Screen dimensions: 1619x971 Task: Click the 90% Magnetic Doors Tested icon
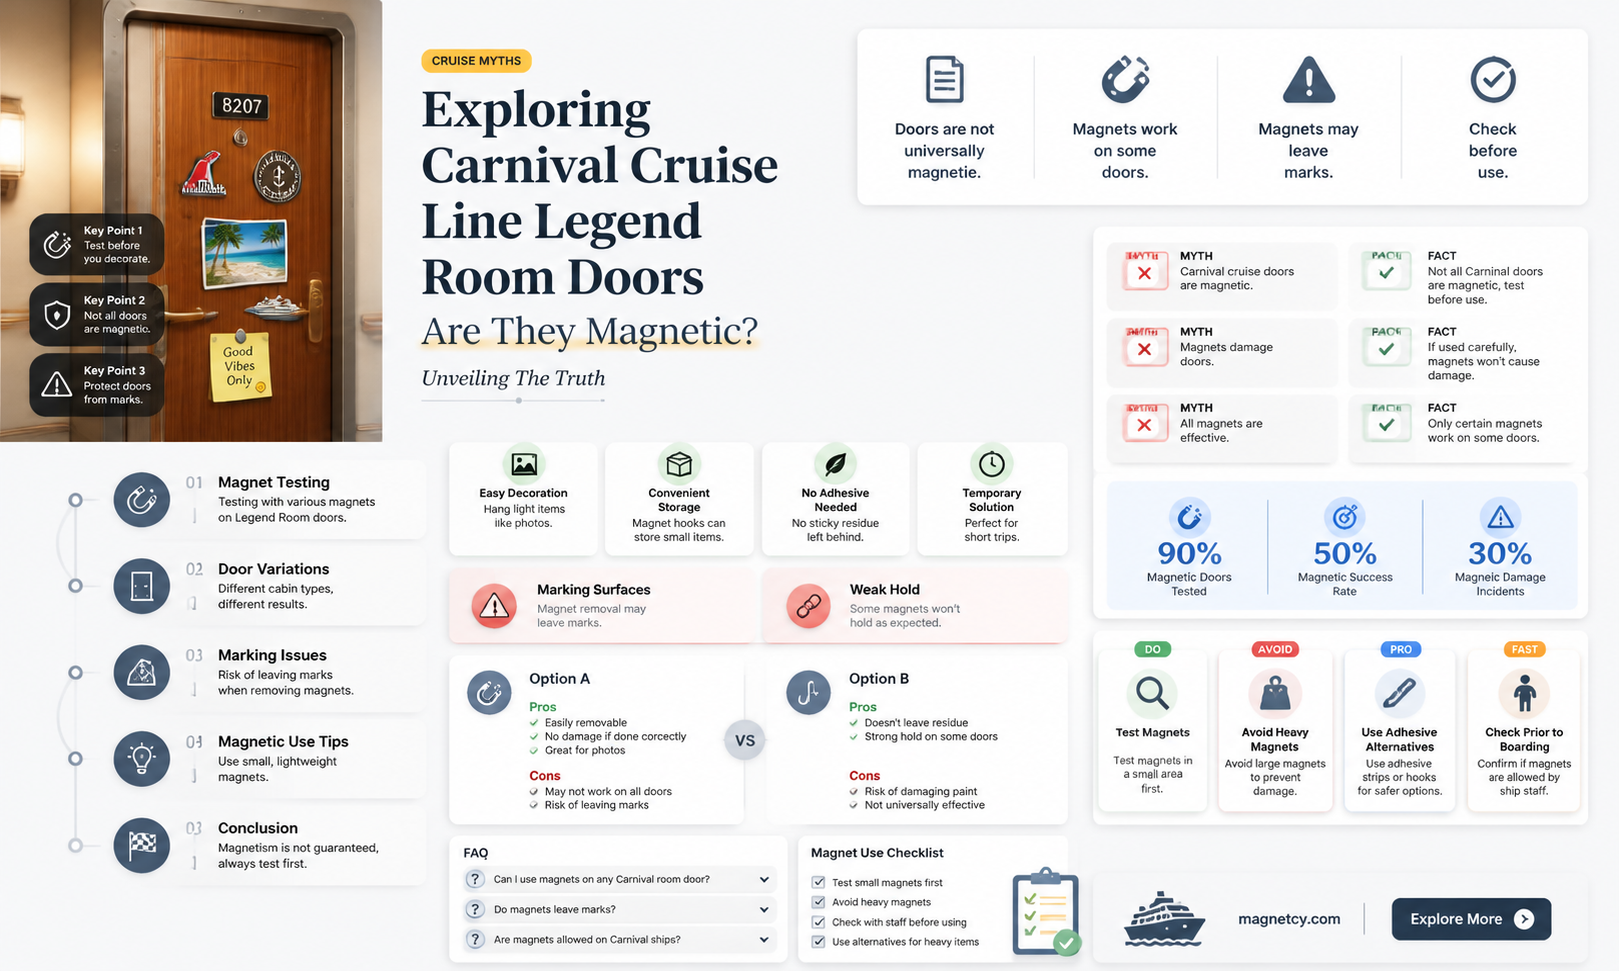coord(1189,517)
